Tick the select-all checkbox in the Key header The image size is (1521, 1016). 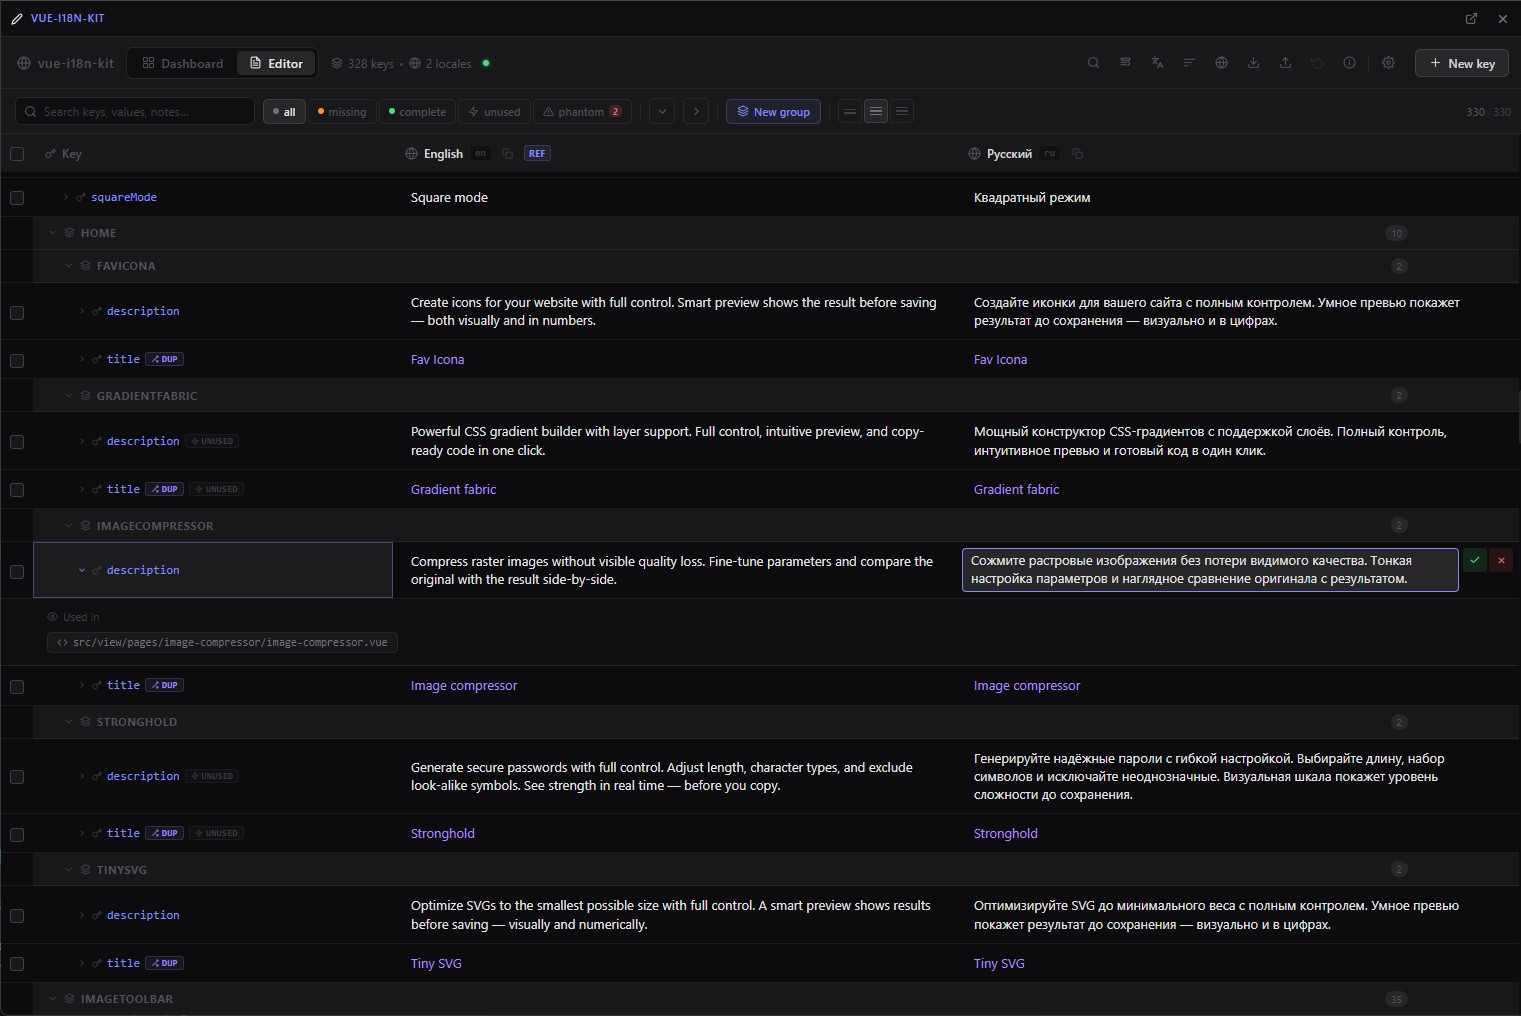coord(17,154)
